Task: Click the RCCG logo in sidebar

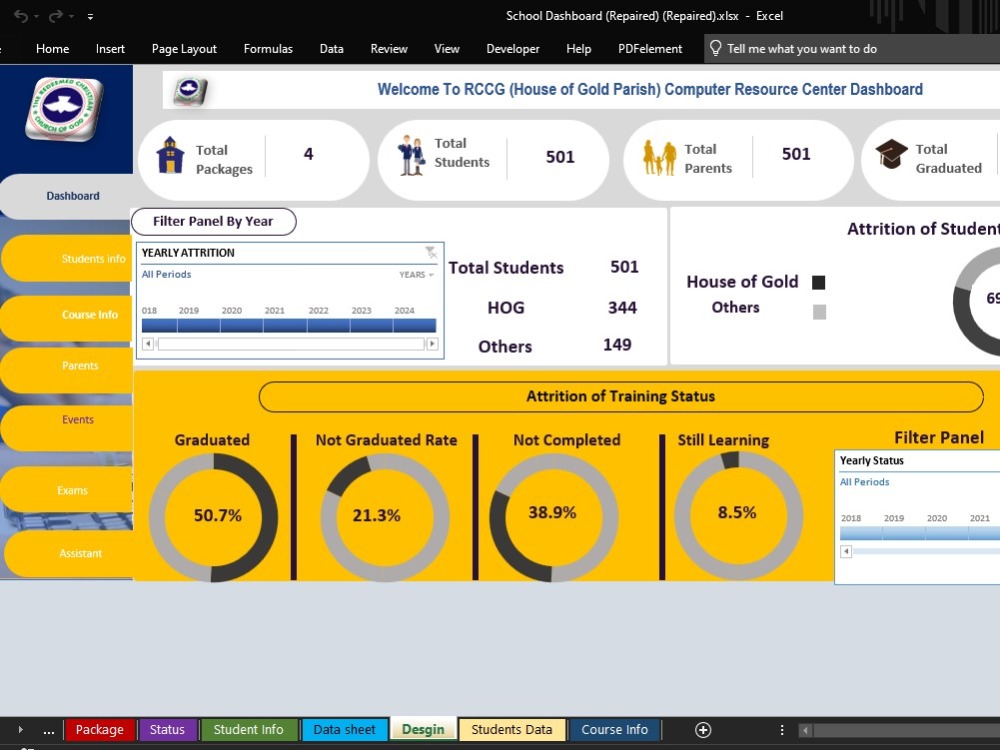Action: pos(64,108)
